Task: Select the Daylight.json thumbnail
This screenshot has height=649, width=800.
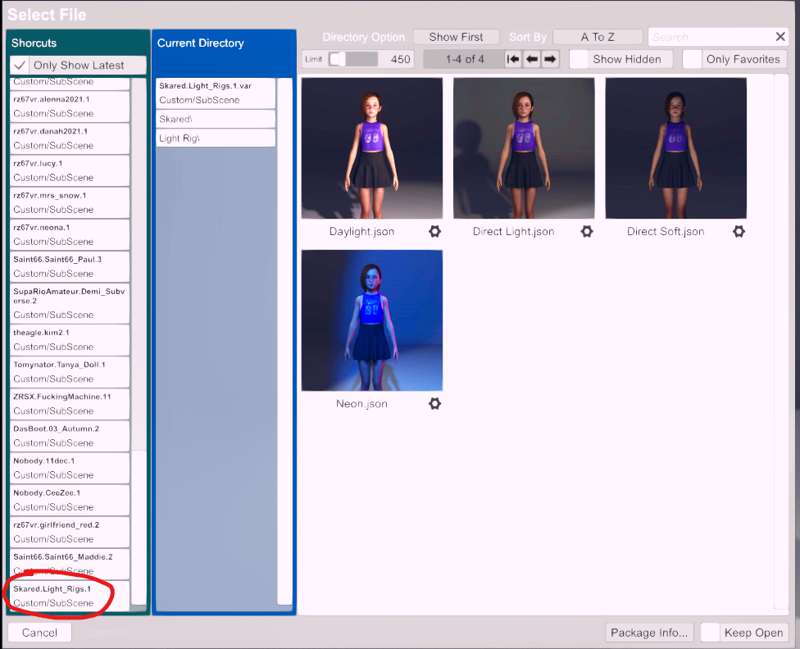Action: [x=372, y=148]
